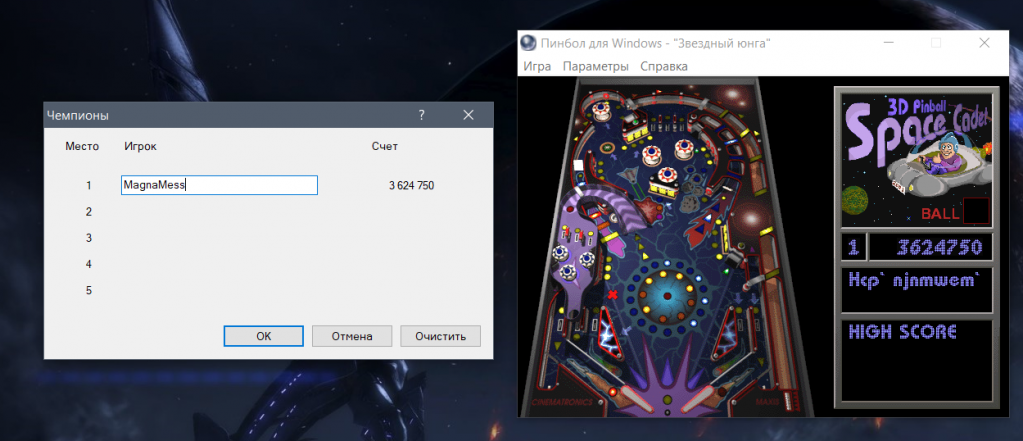Click the 3D Pinball Space Cadet logo image

point(917,160)
